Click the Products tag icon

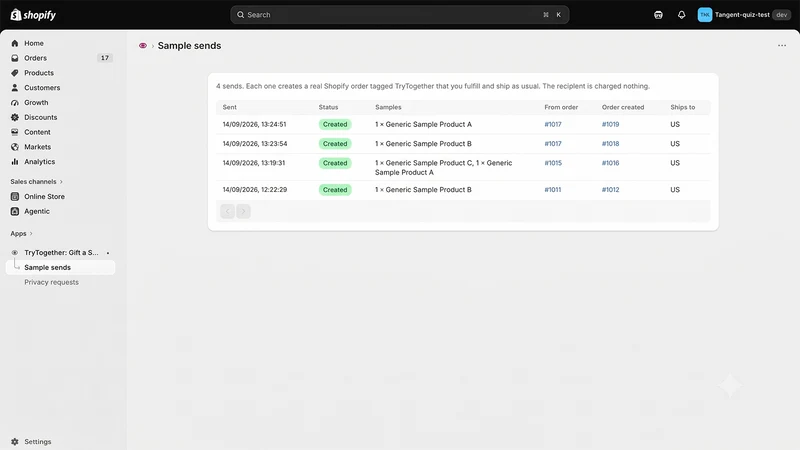point(15,73)
